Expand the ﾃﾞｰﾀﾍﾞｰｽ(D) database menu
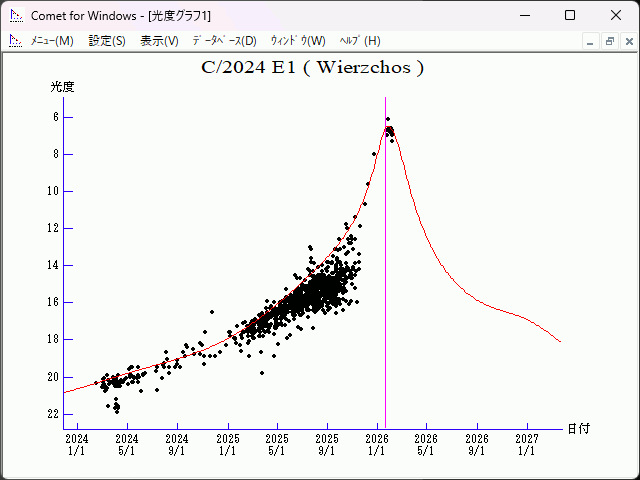 (x=224, y=41)
